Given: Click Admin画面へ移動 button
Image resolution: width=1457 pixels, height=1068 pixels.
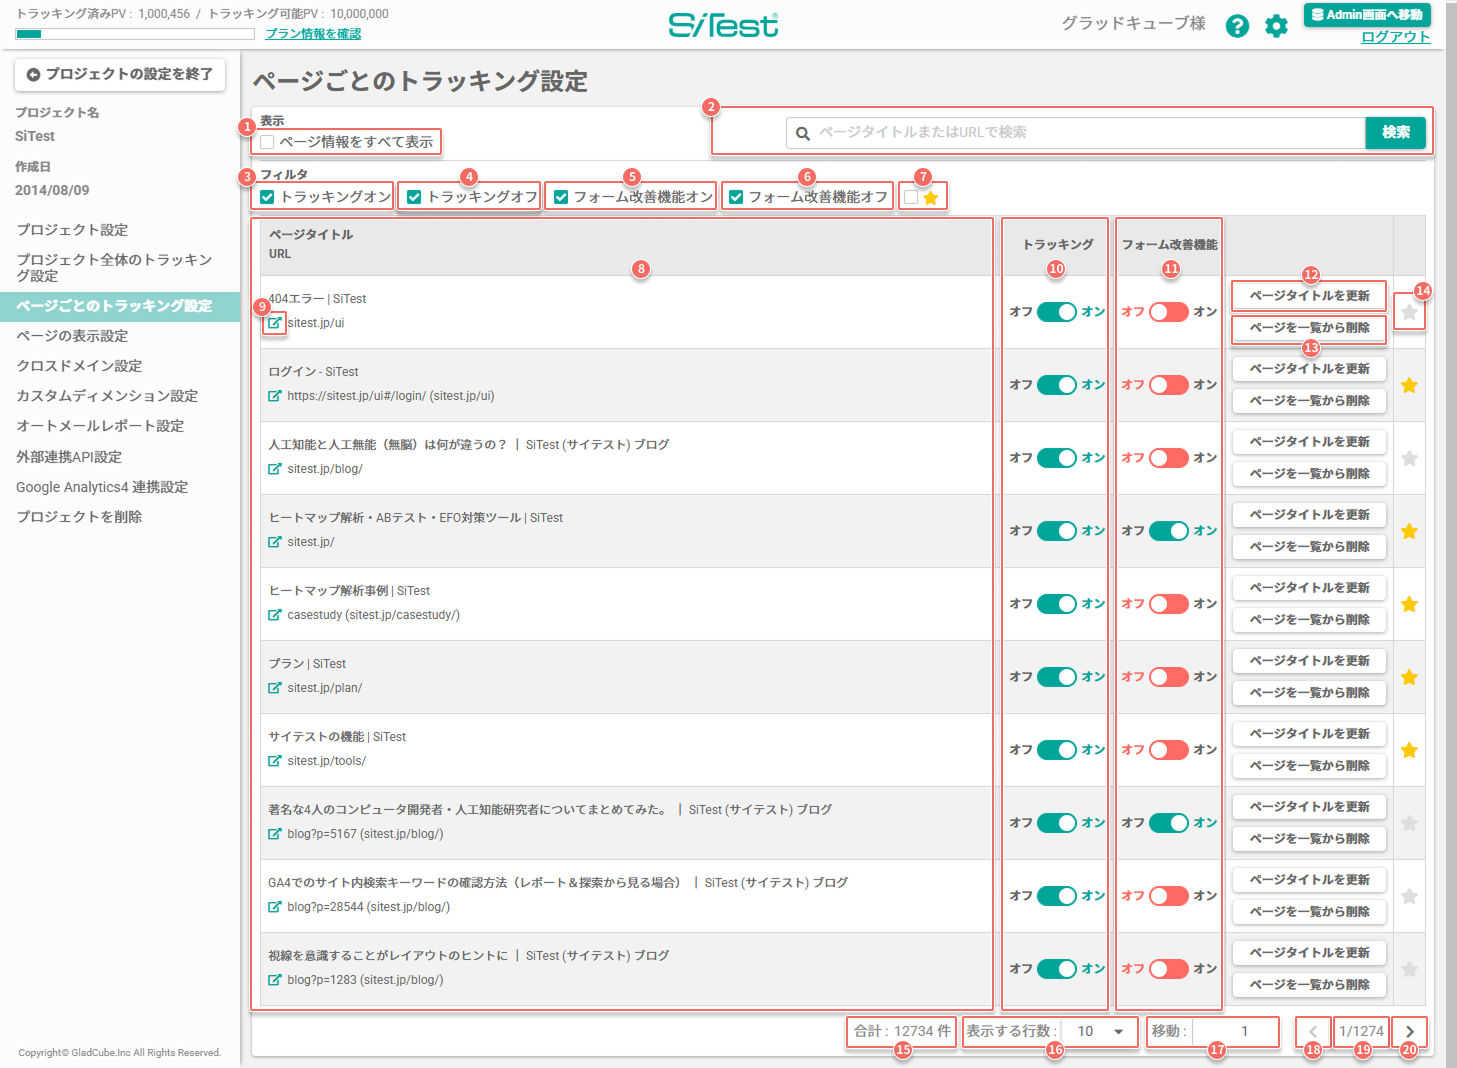Looking at the screenshot, I should pyautogui.click(x=1367, y=15).
